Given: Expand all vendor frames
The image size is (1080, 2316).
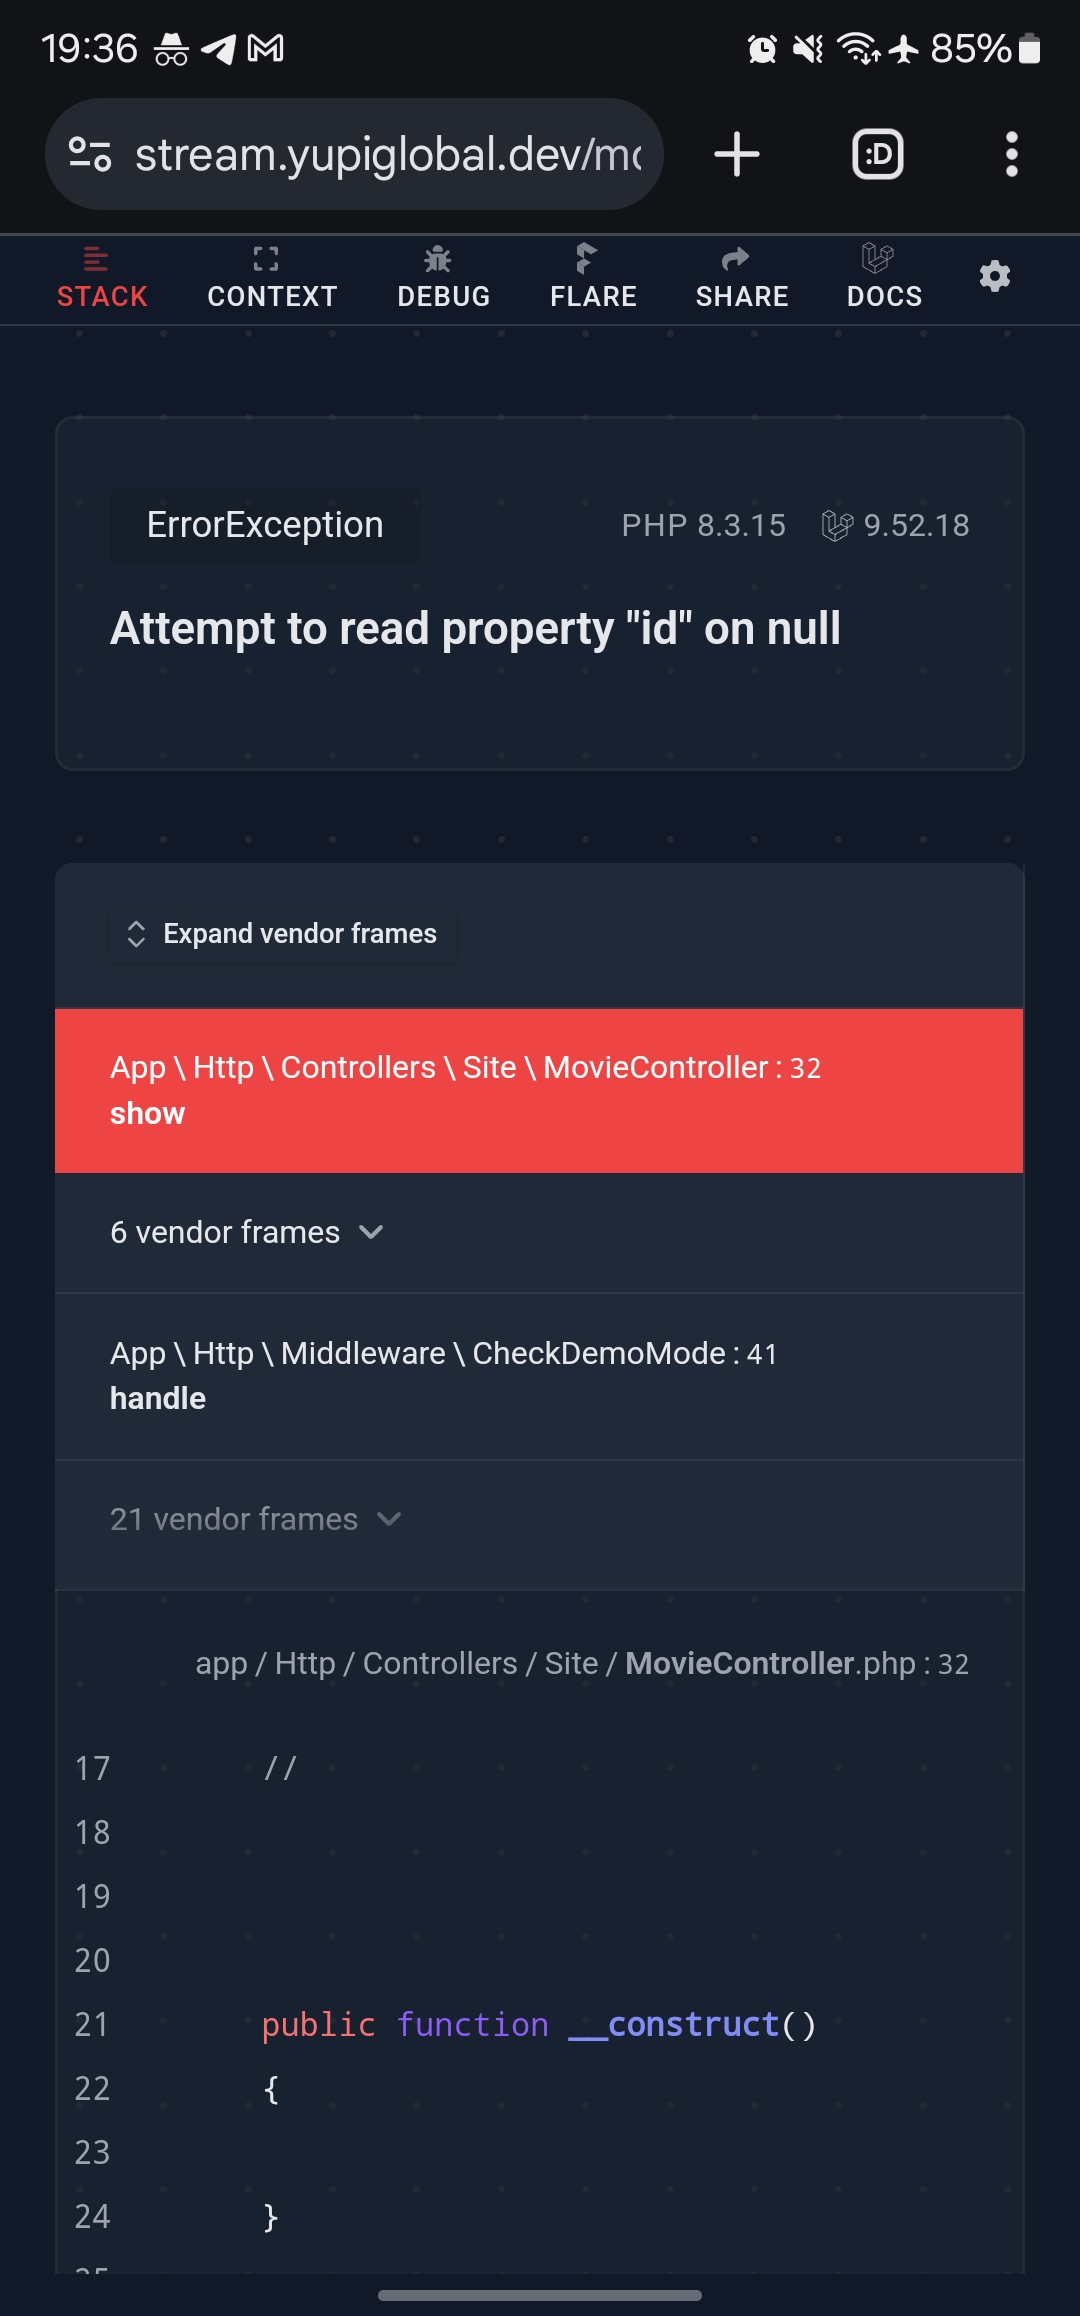Looking at the screenshot, I should pos(283,934).
